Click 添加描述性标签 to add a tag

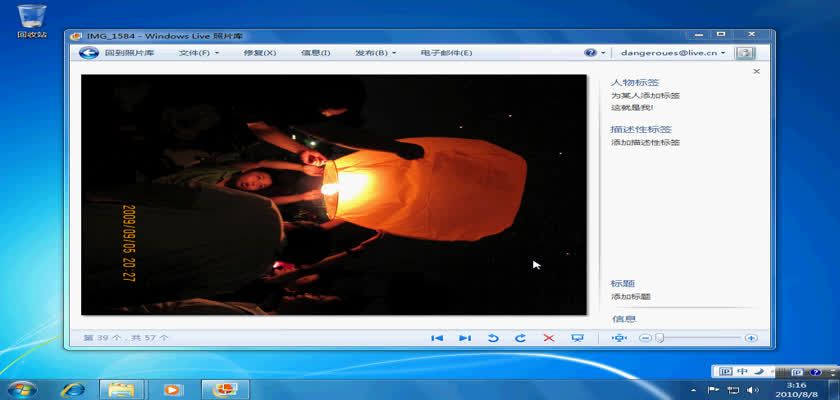(645, 142)
